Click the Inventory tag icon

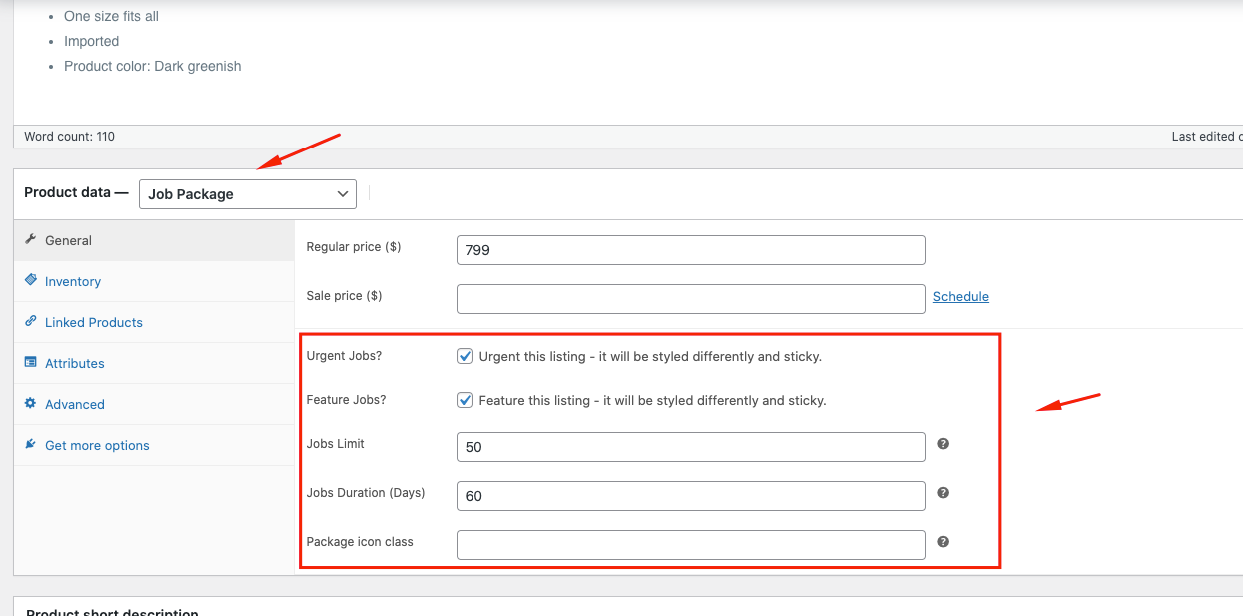pos(30,281)
